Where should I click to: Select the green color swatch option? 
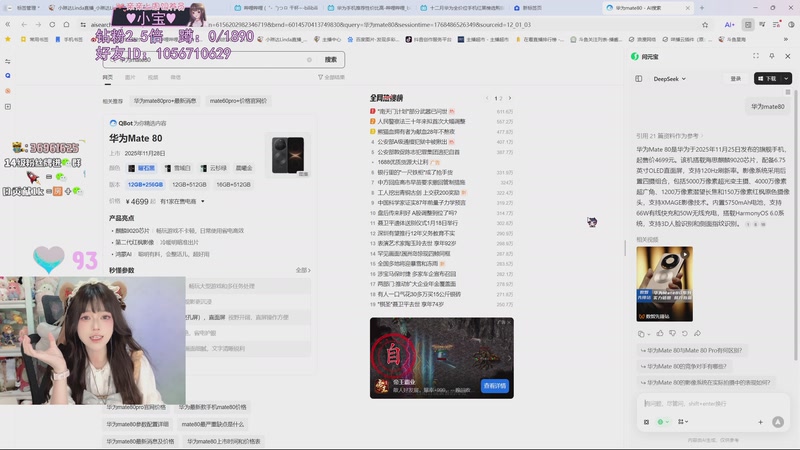click(x=213, y=168)
